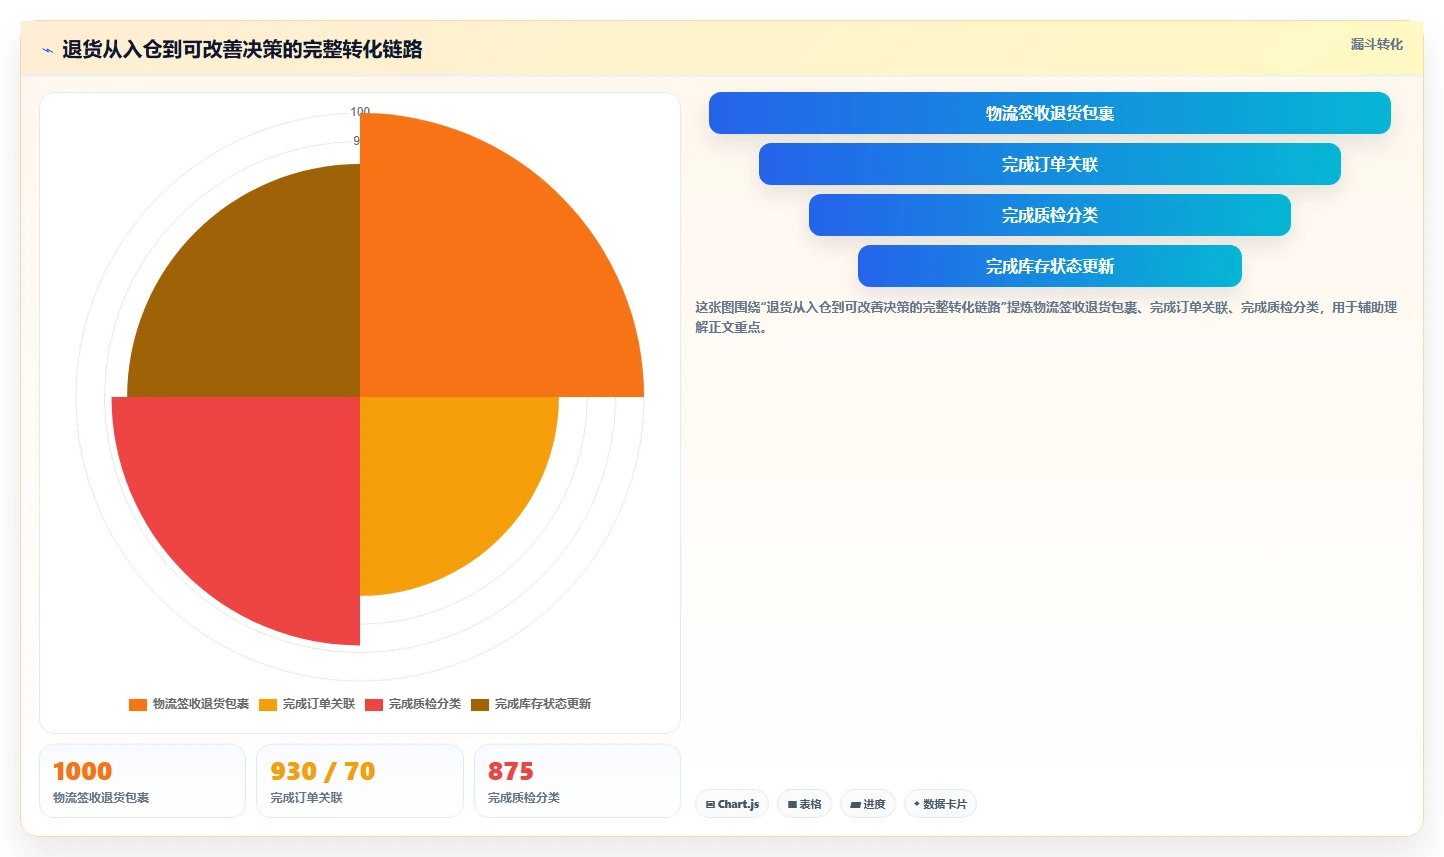
Task: Click the chart title 退货从入仓到可改善决策的完整转化链路
Action: (242, 49)
